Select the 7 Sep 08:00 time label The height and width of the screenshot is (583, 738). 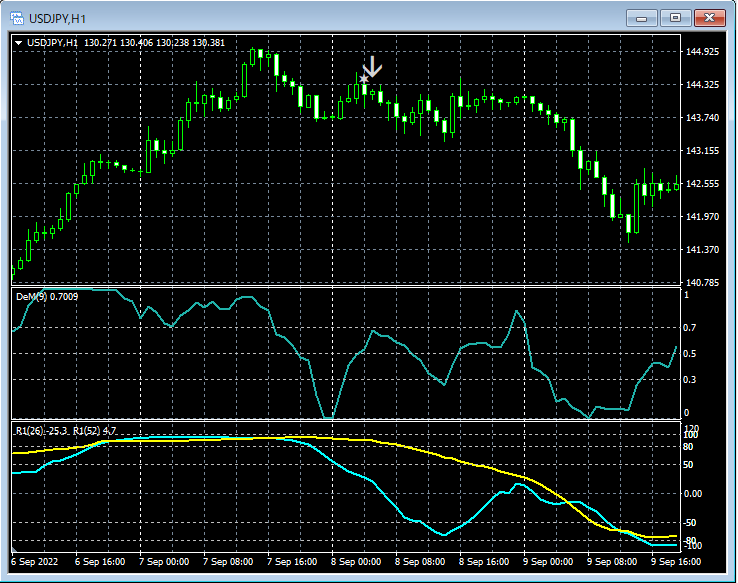pos(228,562)
